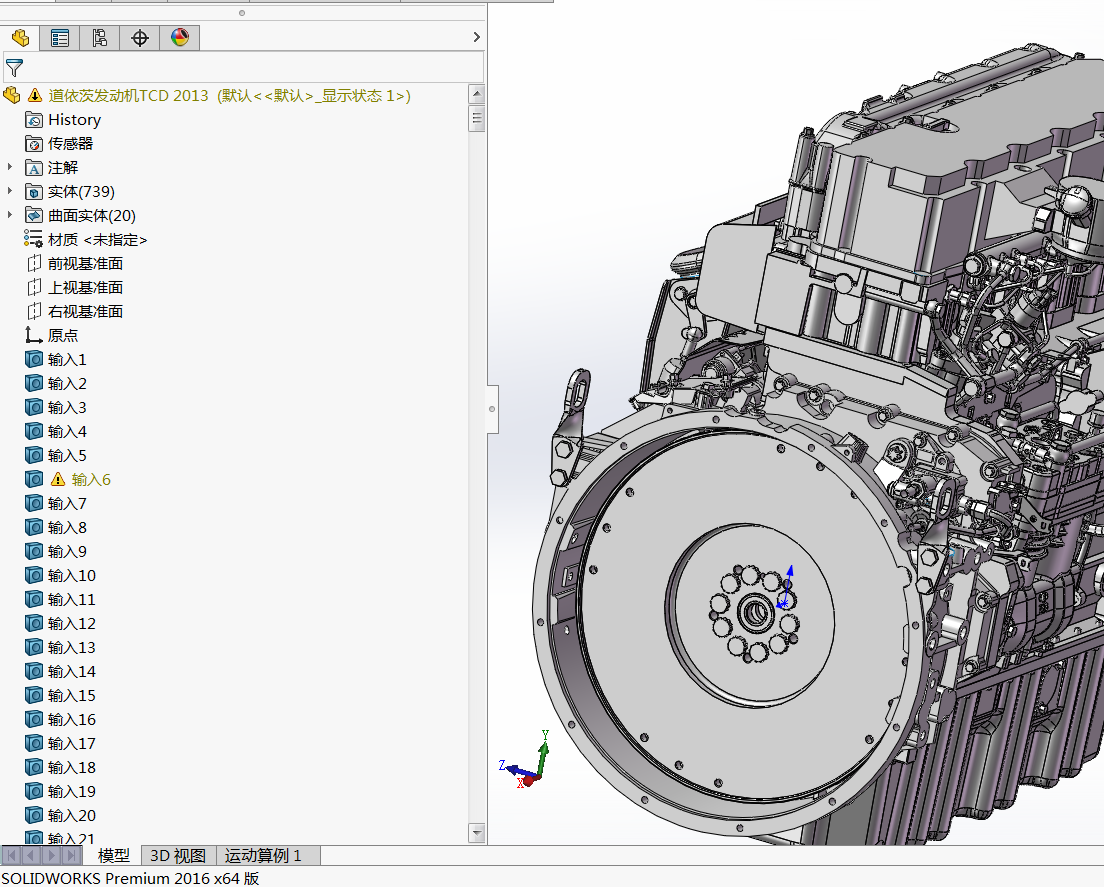Select the 传感器 sensors folder icon
The image size is (1104, 887).
click(x=34, y=144)
